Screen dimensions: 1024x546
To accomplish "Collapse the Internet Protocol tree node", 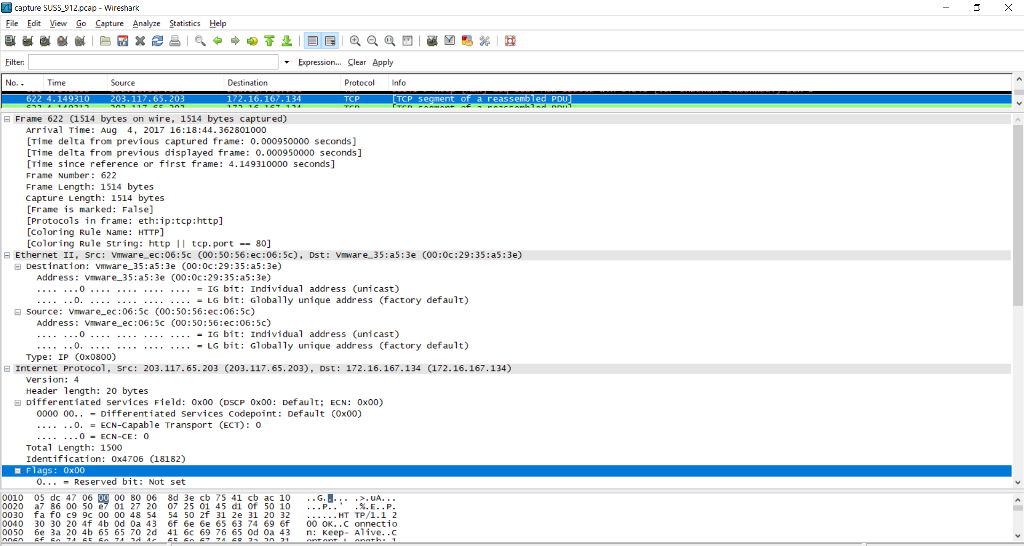I will click(x=8, y=369).
